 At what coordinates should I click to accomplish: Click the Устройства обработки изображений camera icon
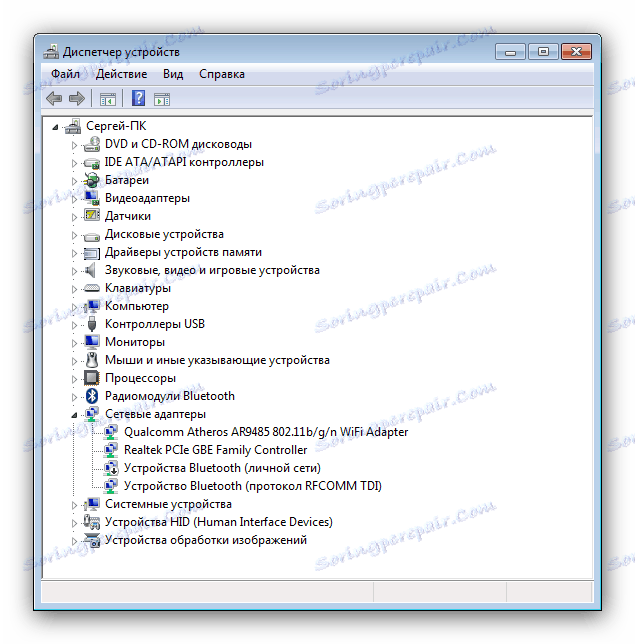coord(92,540)
